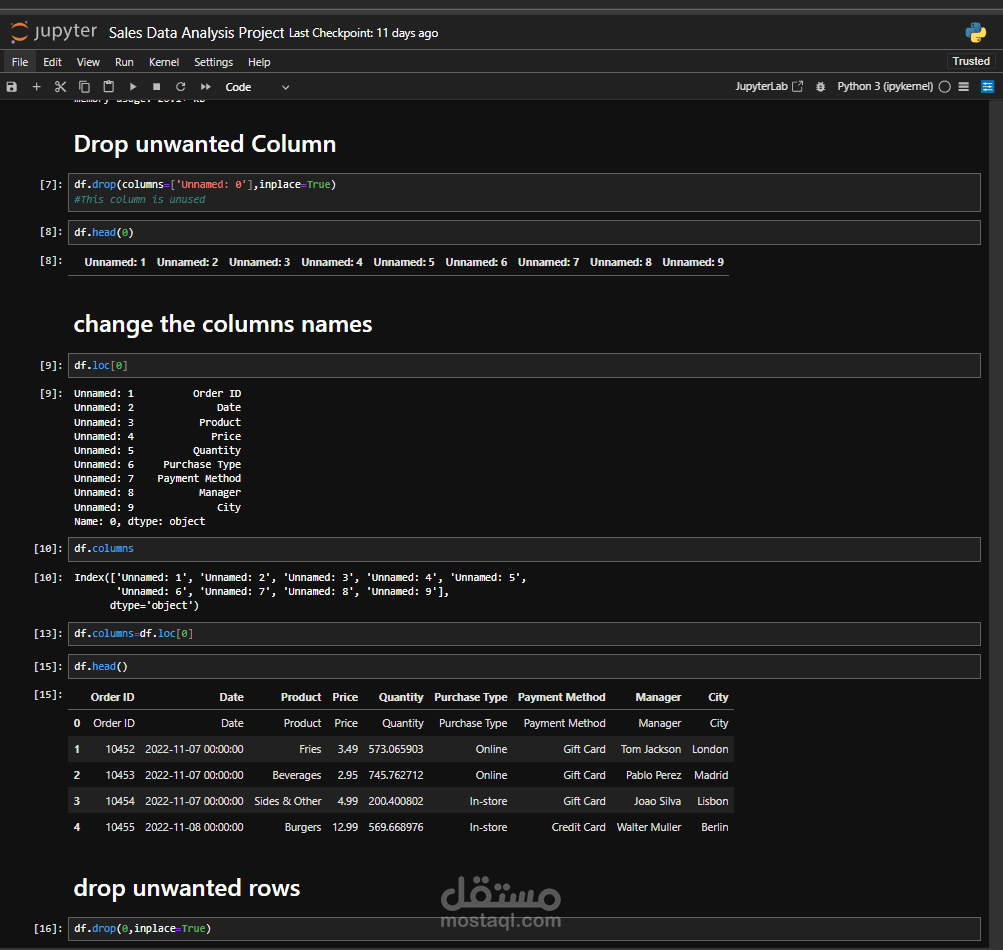Open the Kernel menu
The width and height of the screenshot is (1003, 950).
164,62
